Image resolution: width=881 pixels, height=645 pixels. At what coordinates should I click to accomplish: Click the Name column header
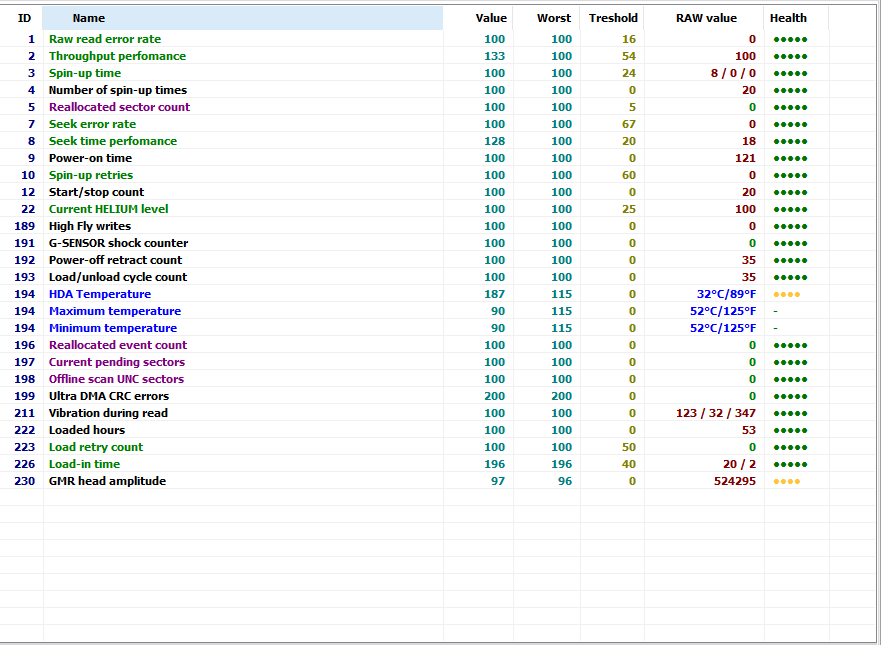tap(243, 18)
